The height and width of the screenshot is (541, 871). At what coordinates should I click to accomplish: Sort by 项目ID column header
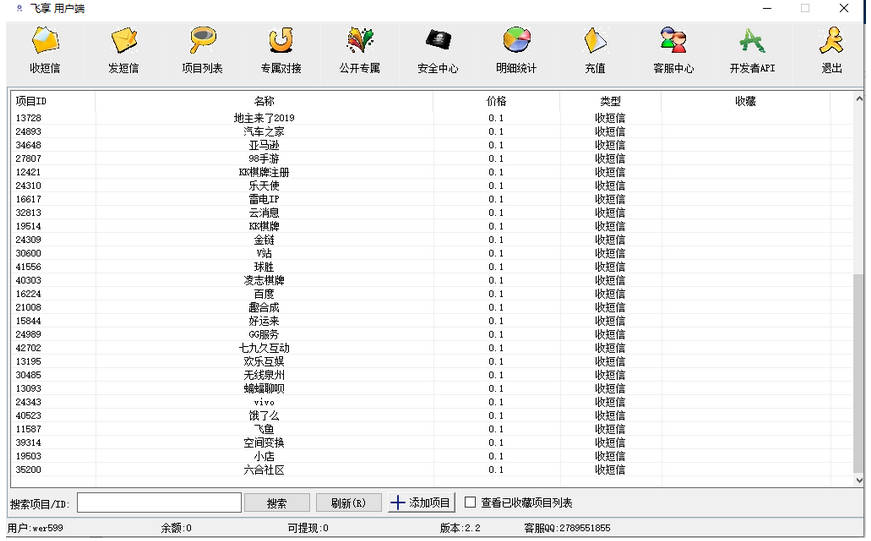(53, 101)
